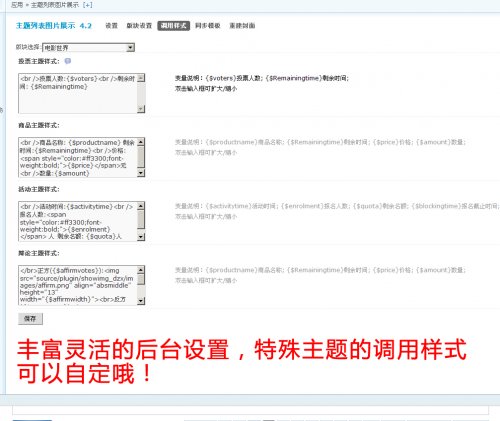Click the scroll-down arrow of 商品主题样式 textarea
Viewport: 500px width, 421px height.
tap(141, 173)
